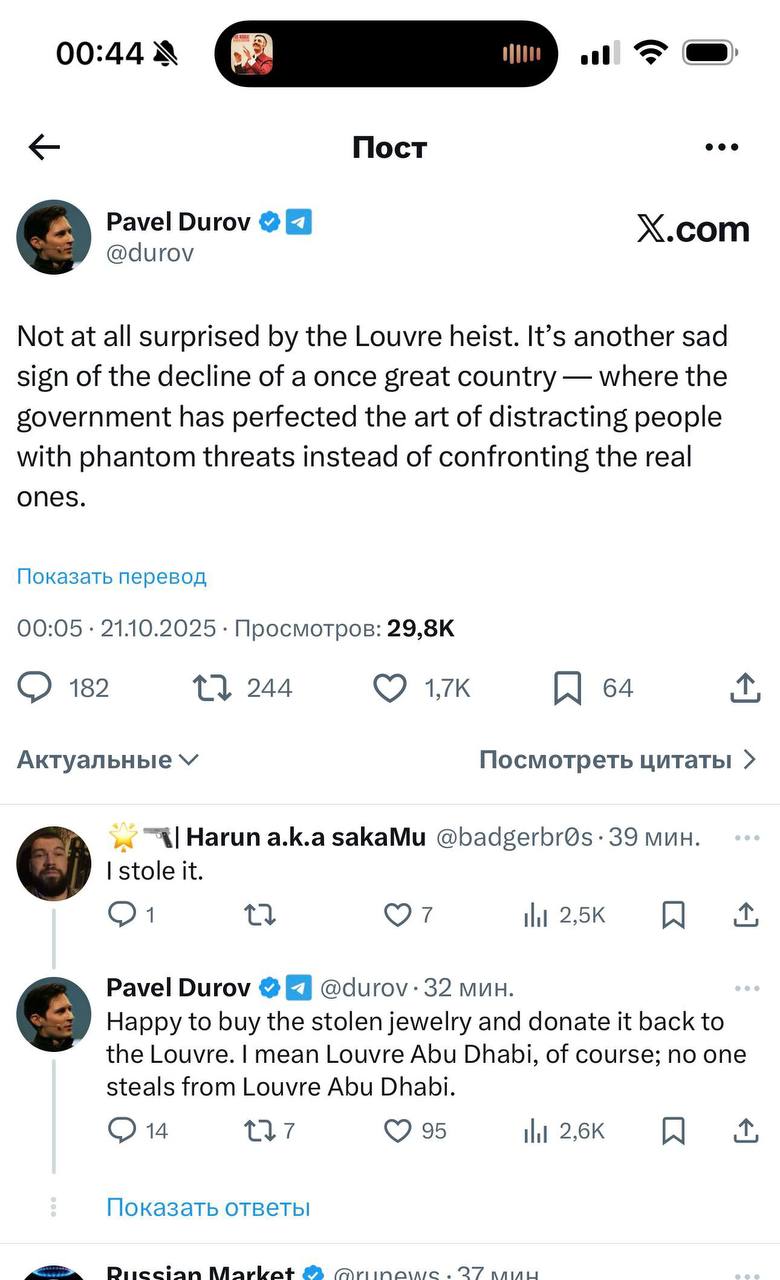This screenshot has height=1280, width=780.
Task: Open options menu for Harun's reply
Action: pos(746,837)
